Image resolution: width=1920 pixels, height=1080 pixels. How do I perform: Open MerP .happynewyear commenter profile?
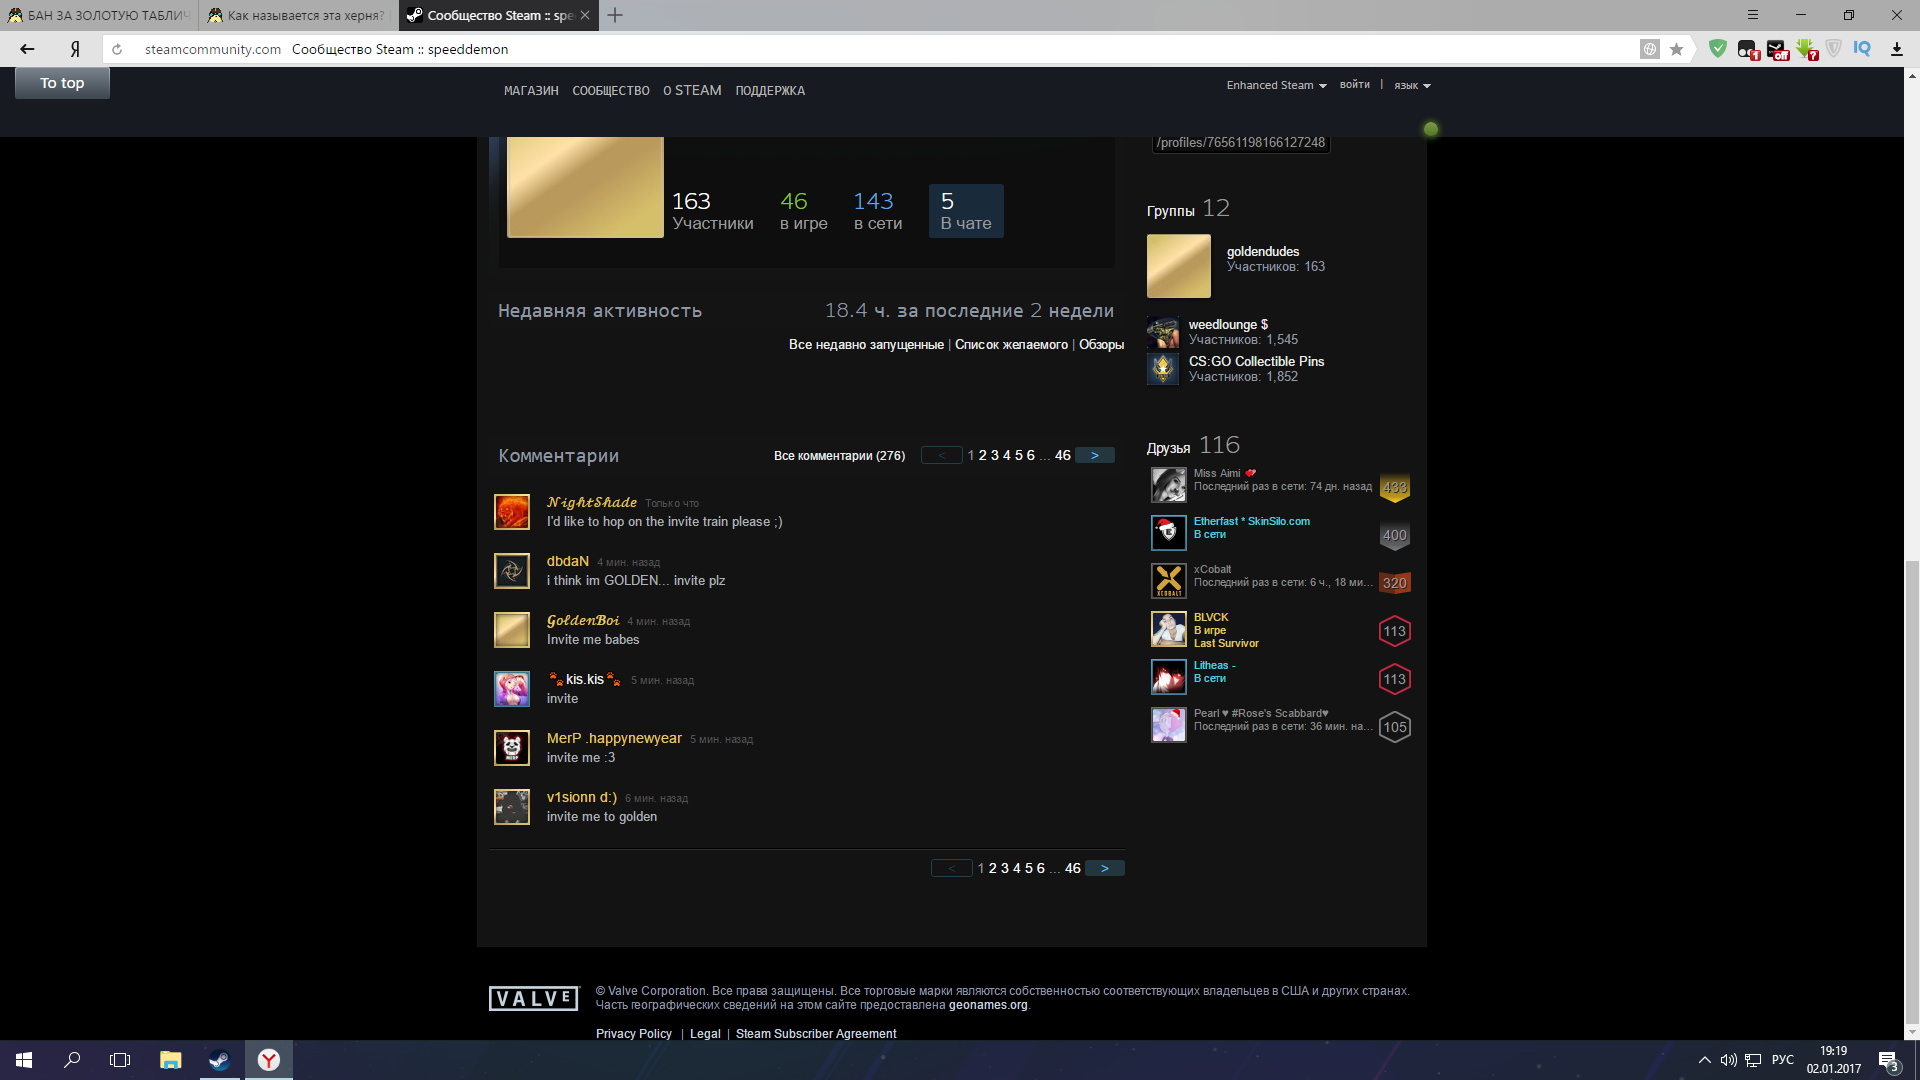point(614,738)
